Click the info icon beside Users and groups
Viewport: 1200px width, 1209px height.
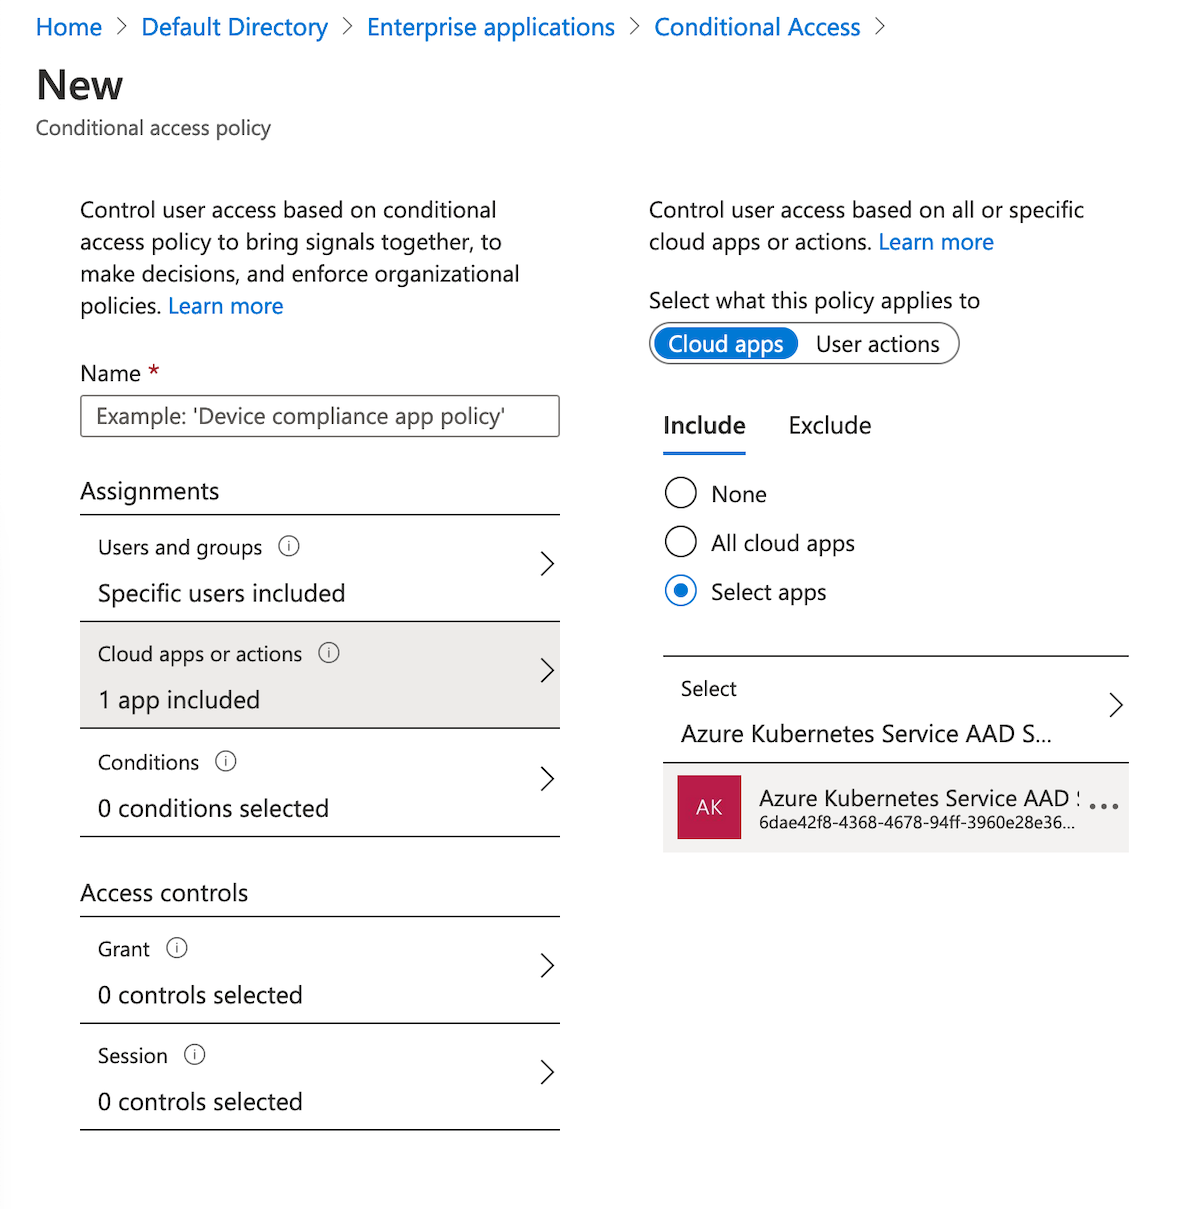point(288,546)
